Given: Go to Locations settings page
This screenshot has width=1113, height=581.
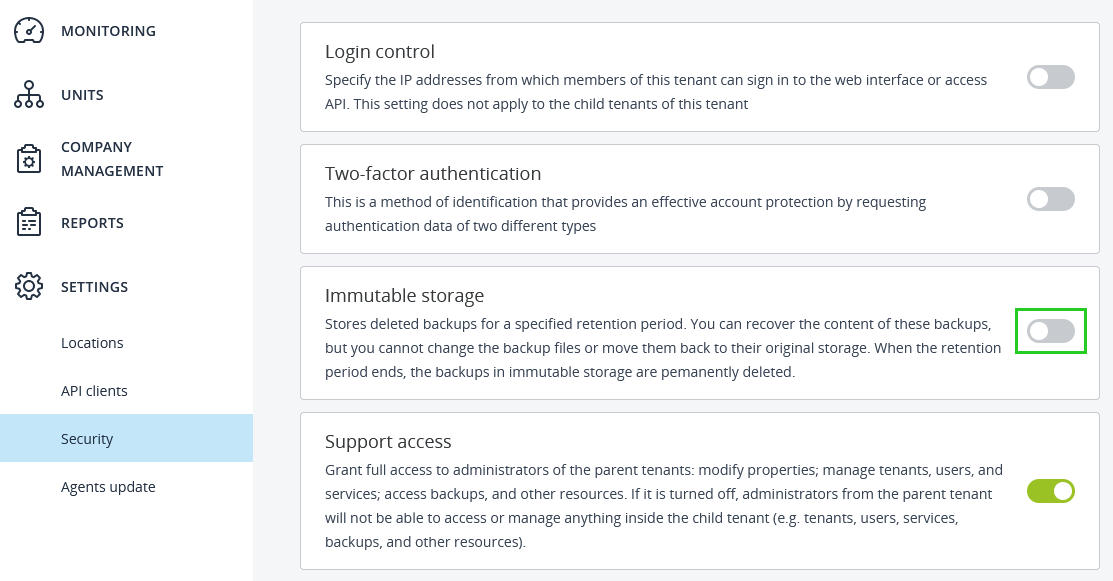Looking at the screenshot, I should (x=92, y=343).
